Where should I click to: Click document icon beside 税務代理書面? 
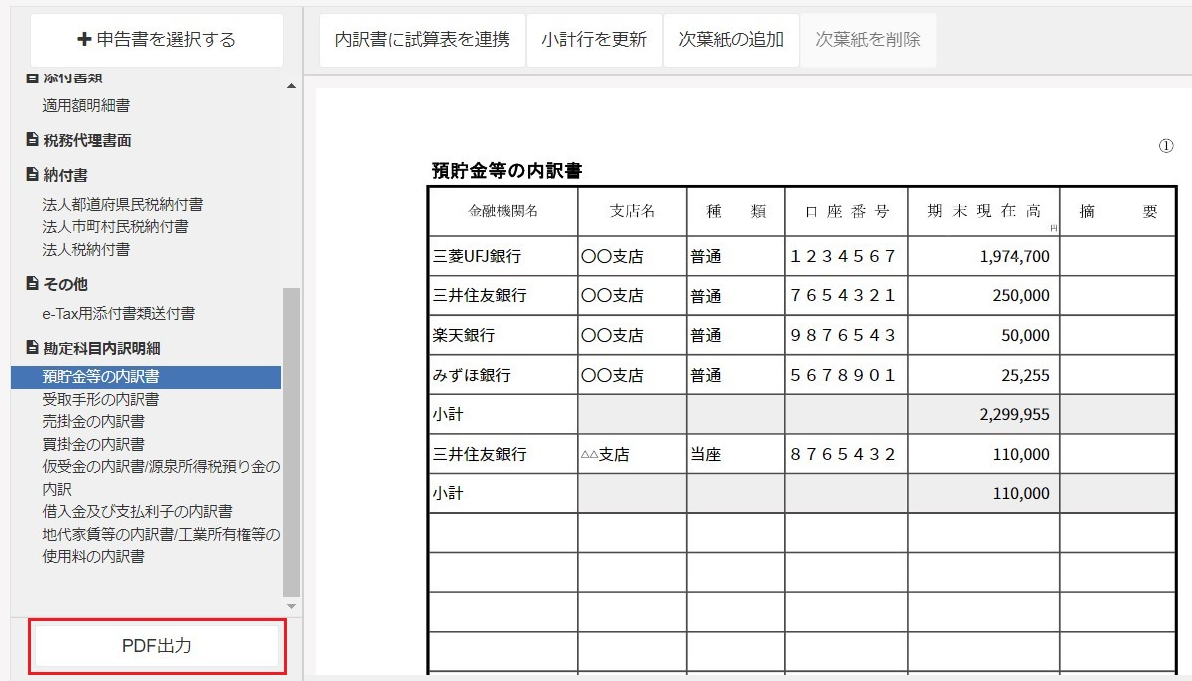pyautogui.click(x=32, y=140)
